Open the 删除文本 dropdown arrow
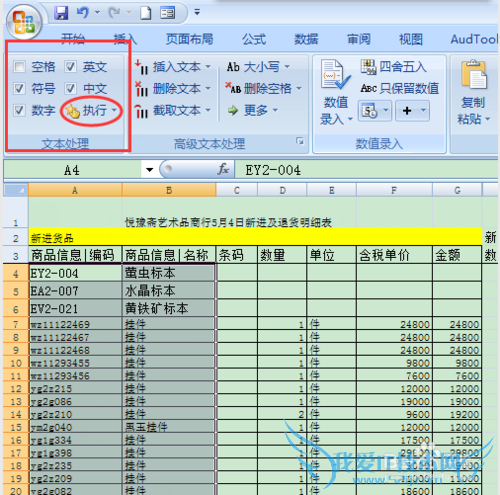This screenshot has width=500, height=495. tap(208, 89)
